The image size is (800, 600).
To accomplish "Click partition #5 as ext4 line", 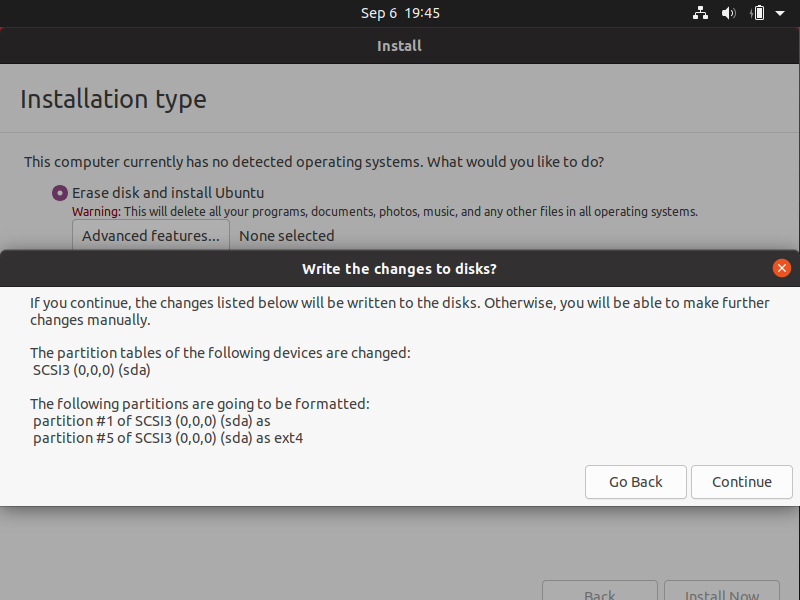I will [168, 438].
